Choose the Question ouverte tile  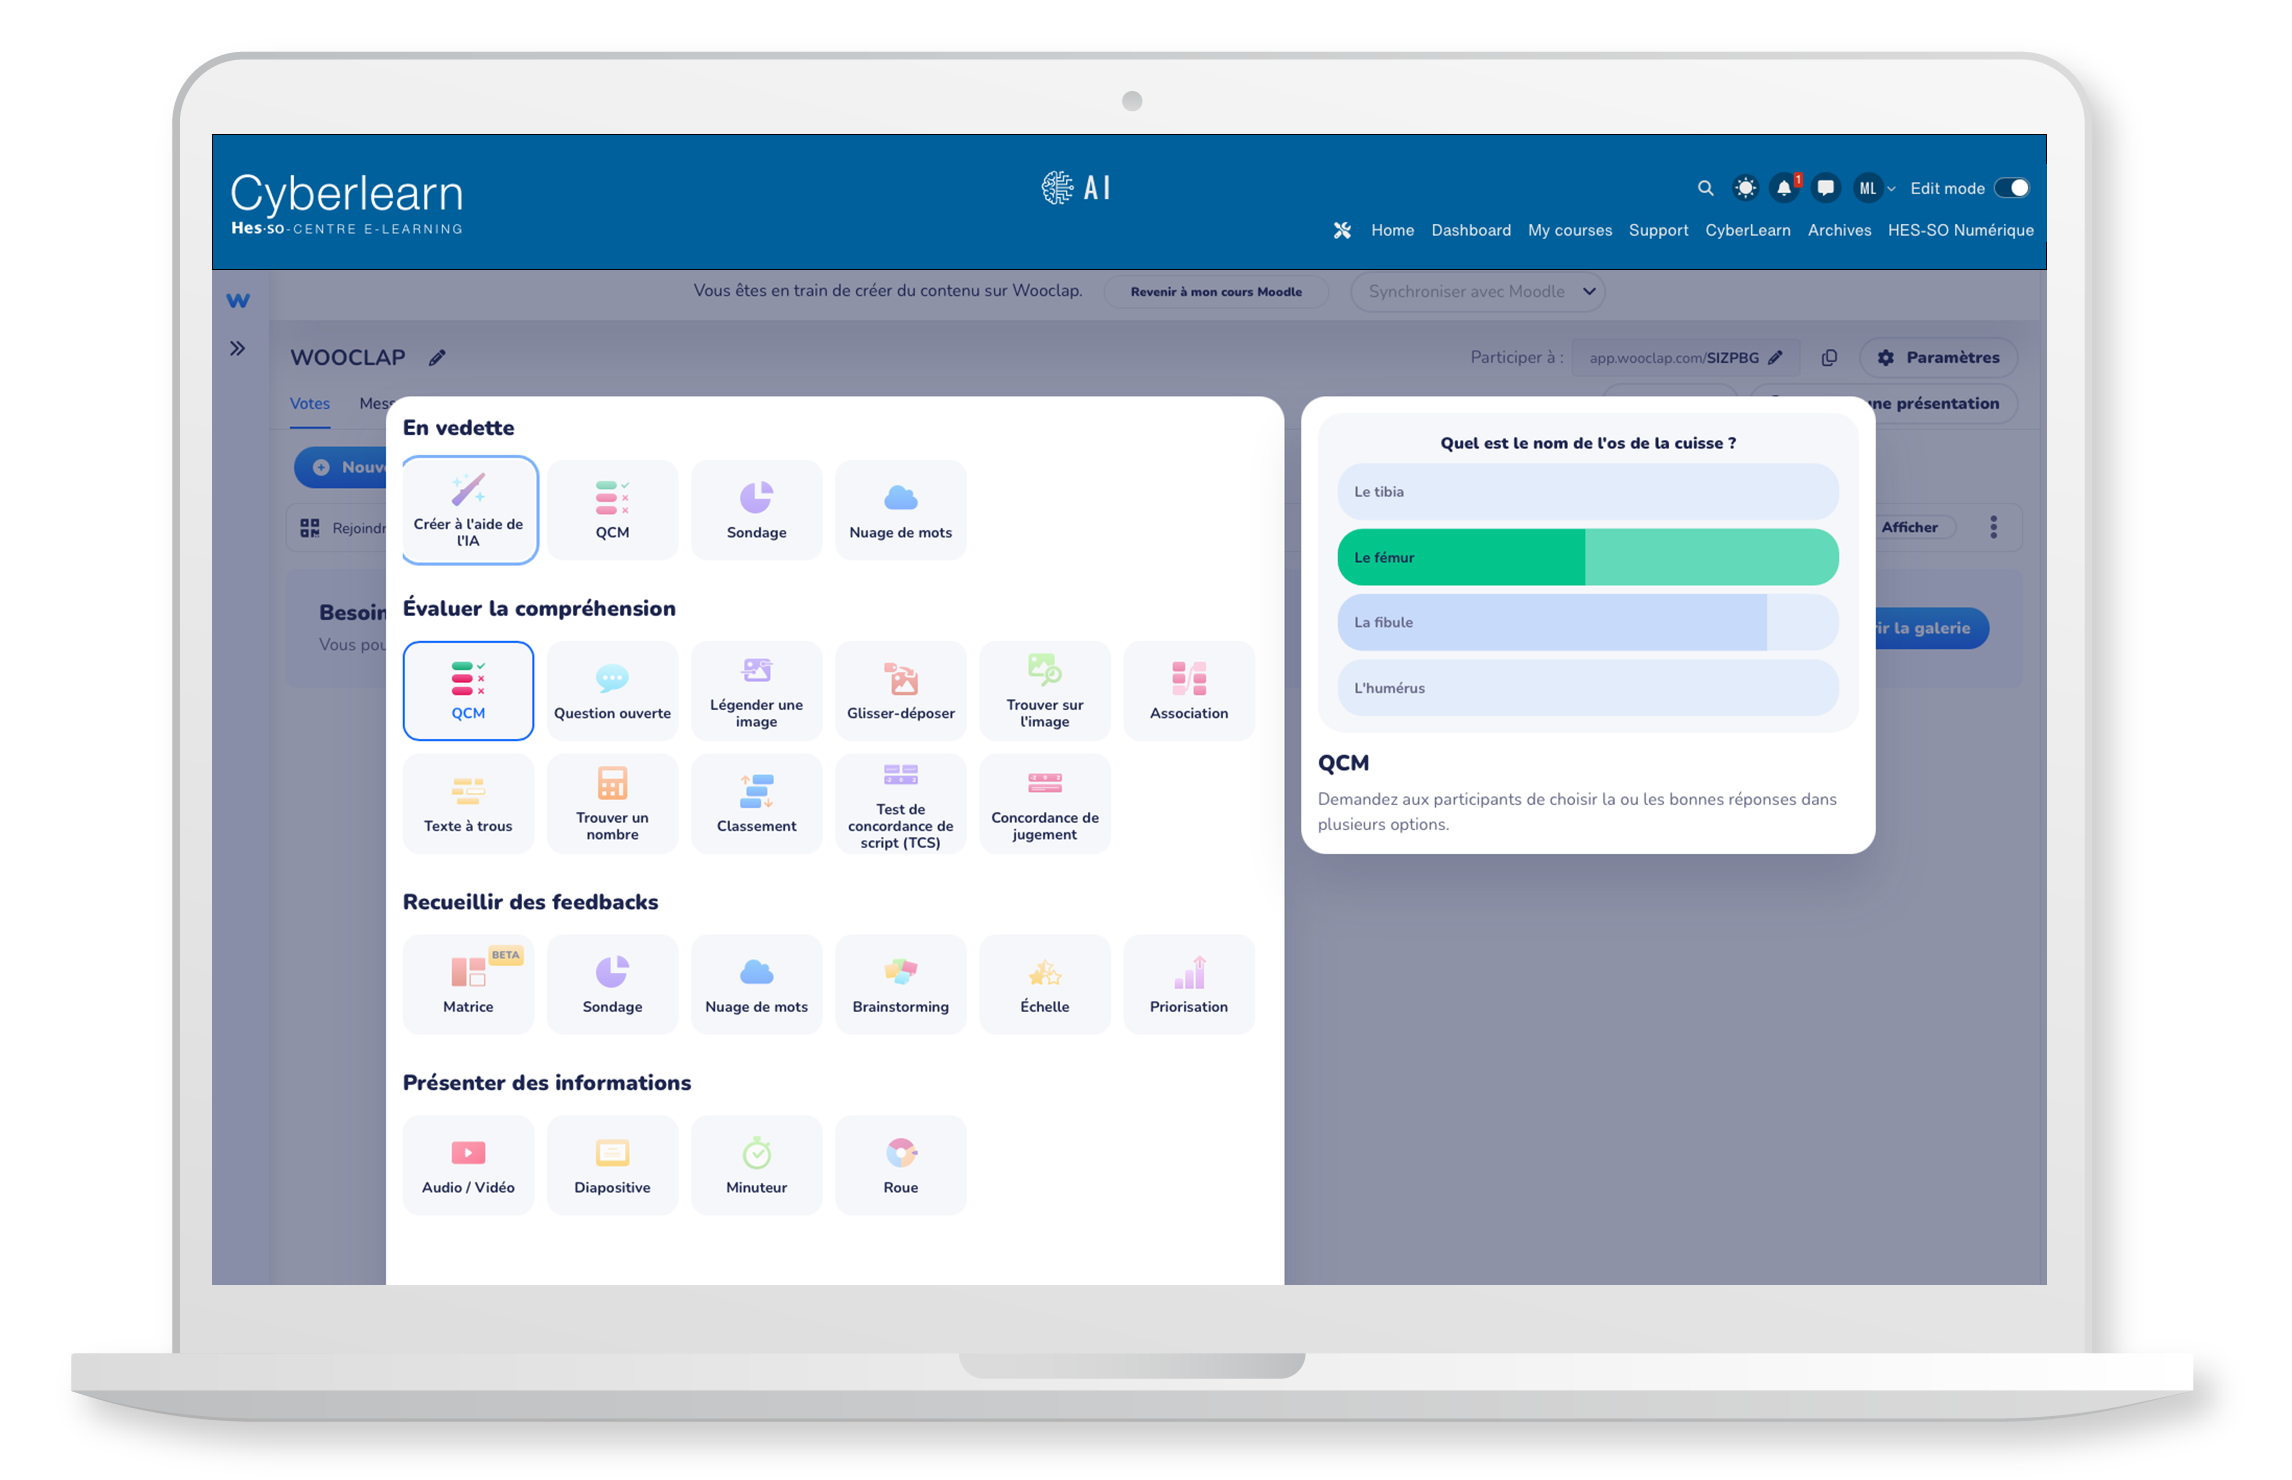point(612,691)
